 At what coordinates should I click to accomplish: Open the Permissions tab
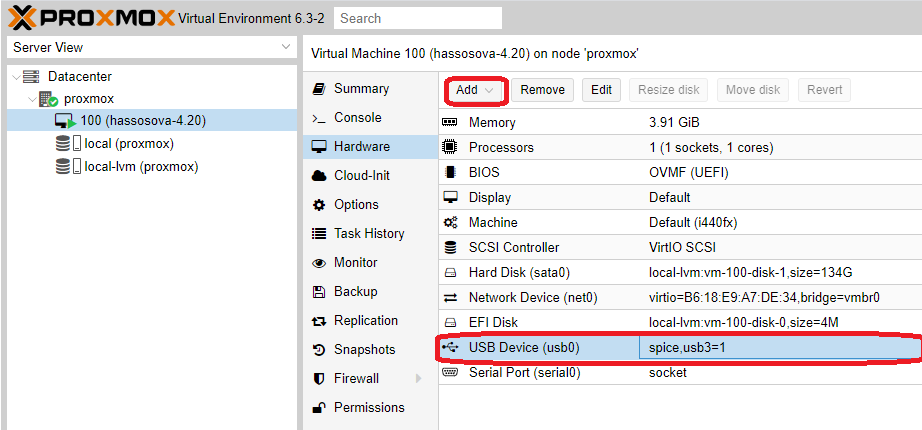370,407
